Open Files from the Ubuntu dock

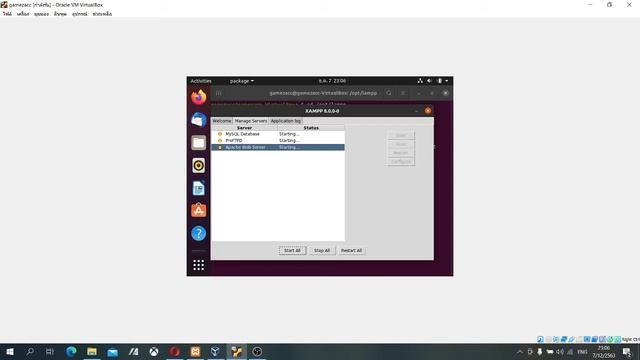(x=199, y=143)
